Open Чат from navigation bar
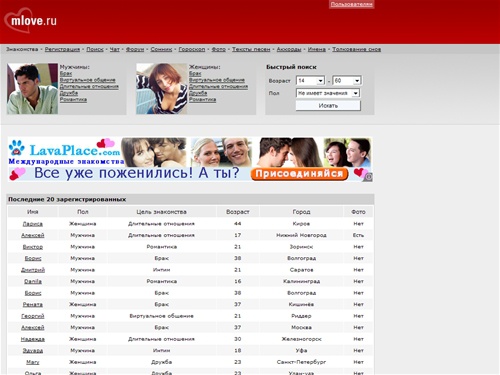 tap(115, 49)
